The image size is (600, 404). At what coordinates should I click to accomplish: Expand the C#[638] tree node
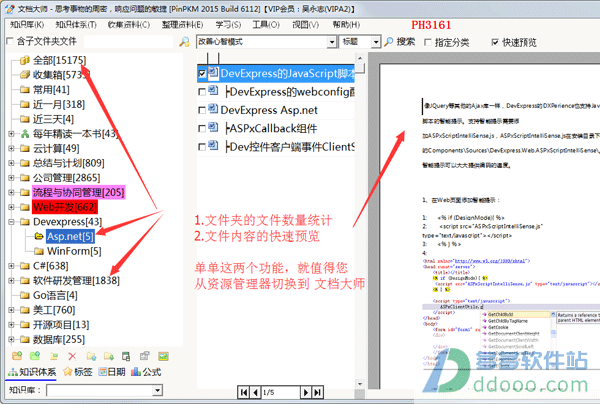(x=11, y=266)
